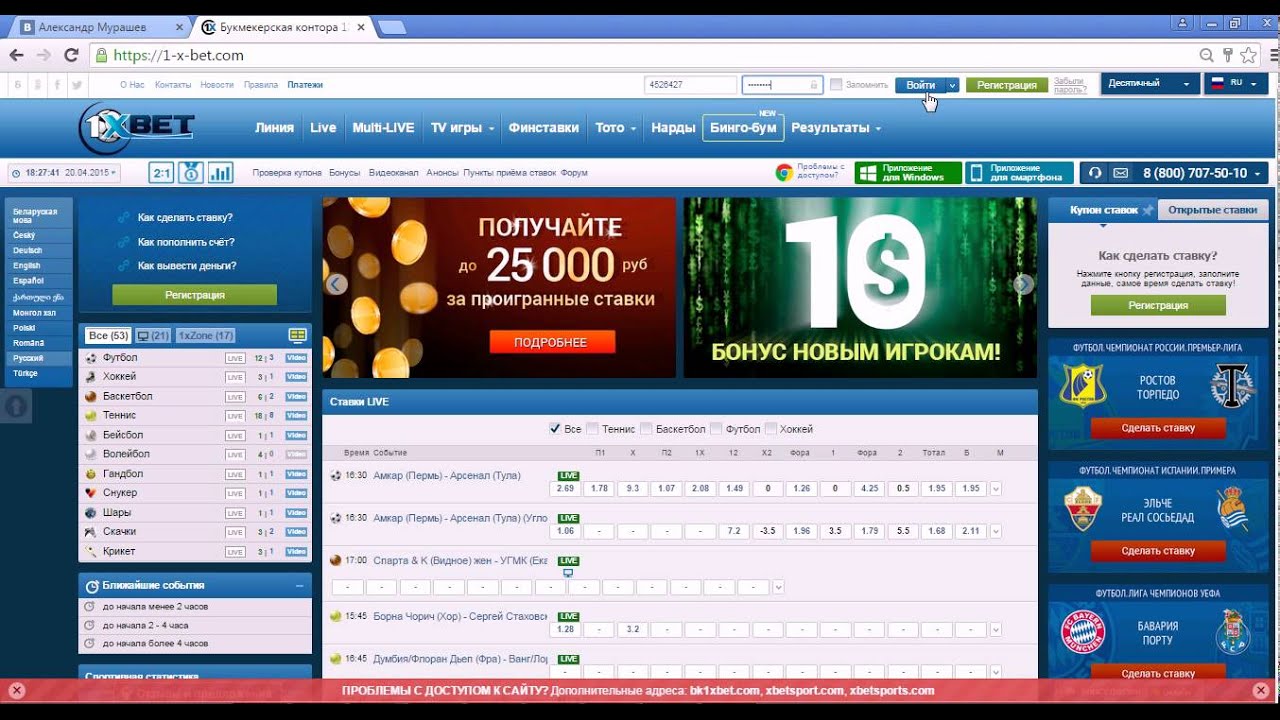1280x720 pixels.
Task: Click the Войти login button
Action: (920, 85)
